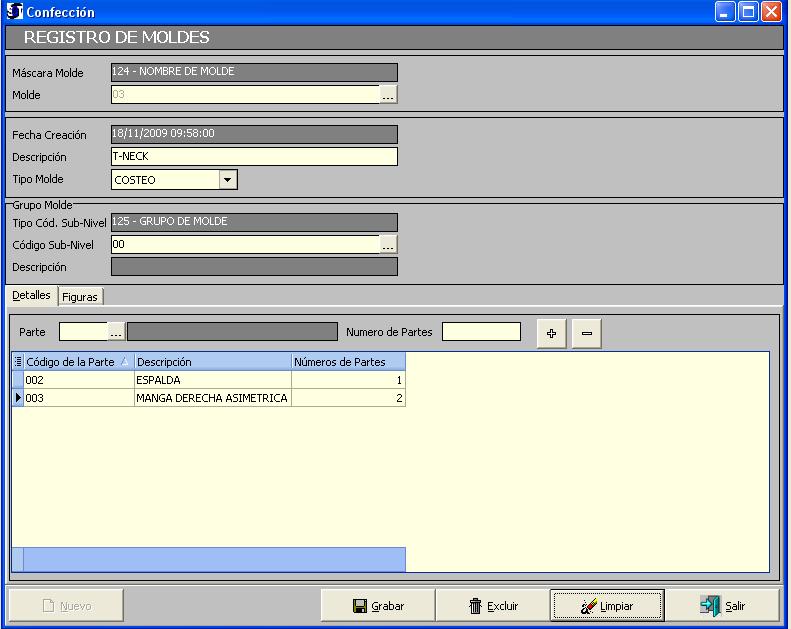791x629 pixels.
Task: Exit using the Salir button
Action: pos(724,606)
